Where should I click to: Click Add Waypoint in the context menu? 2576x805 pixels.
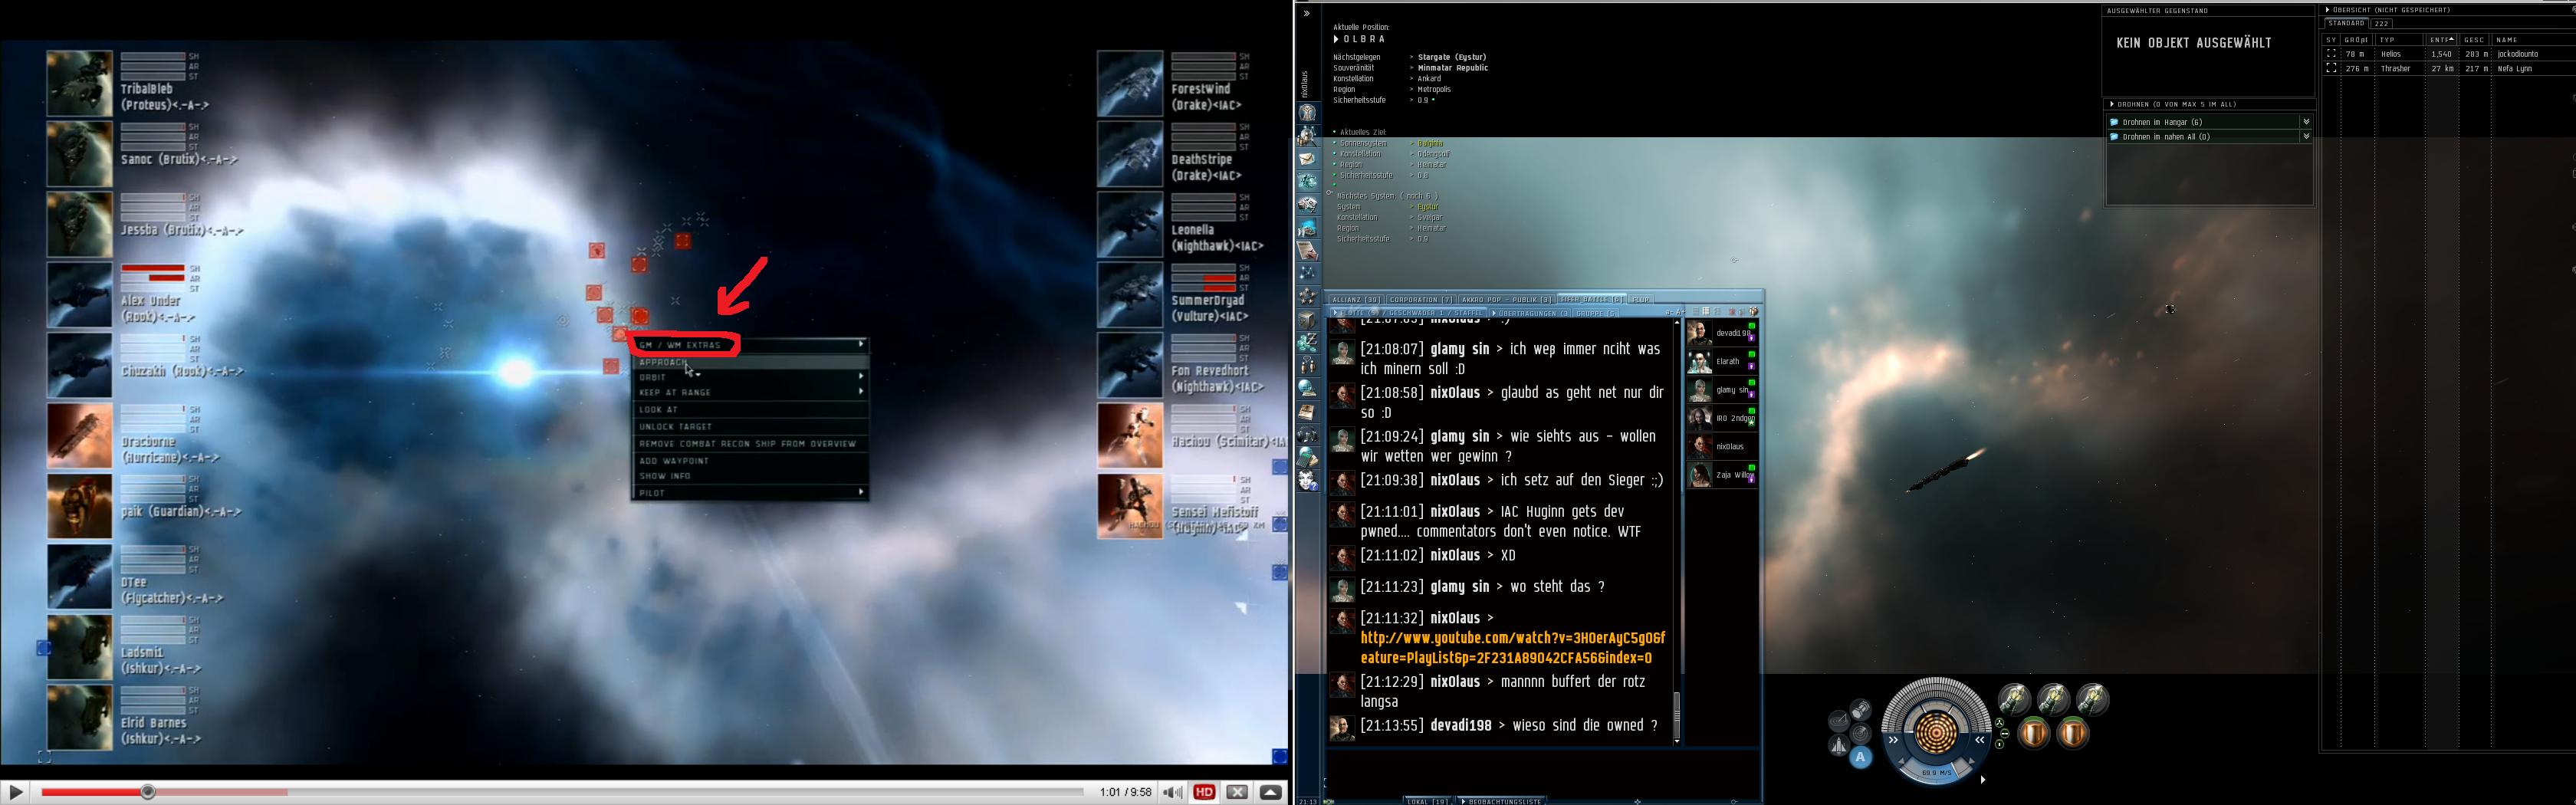749,460
